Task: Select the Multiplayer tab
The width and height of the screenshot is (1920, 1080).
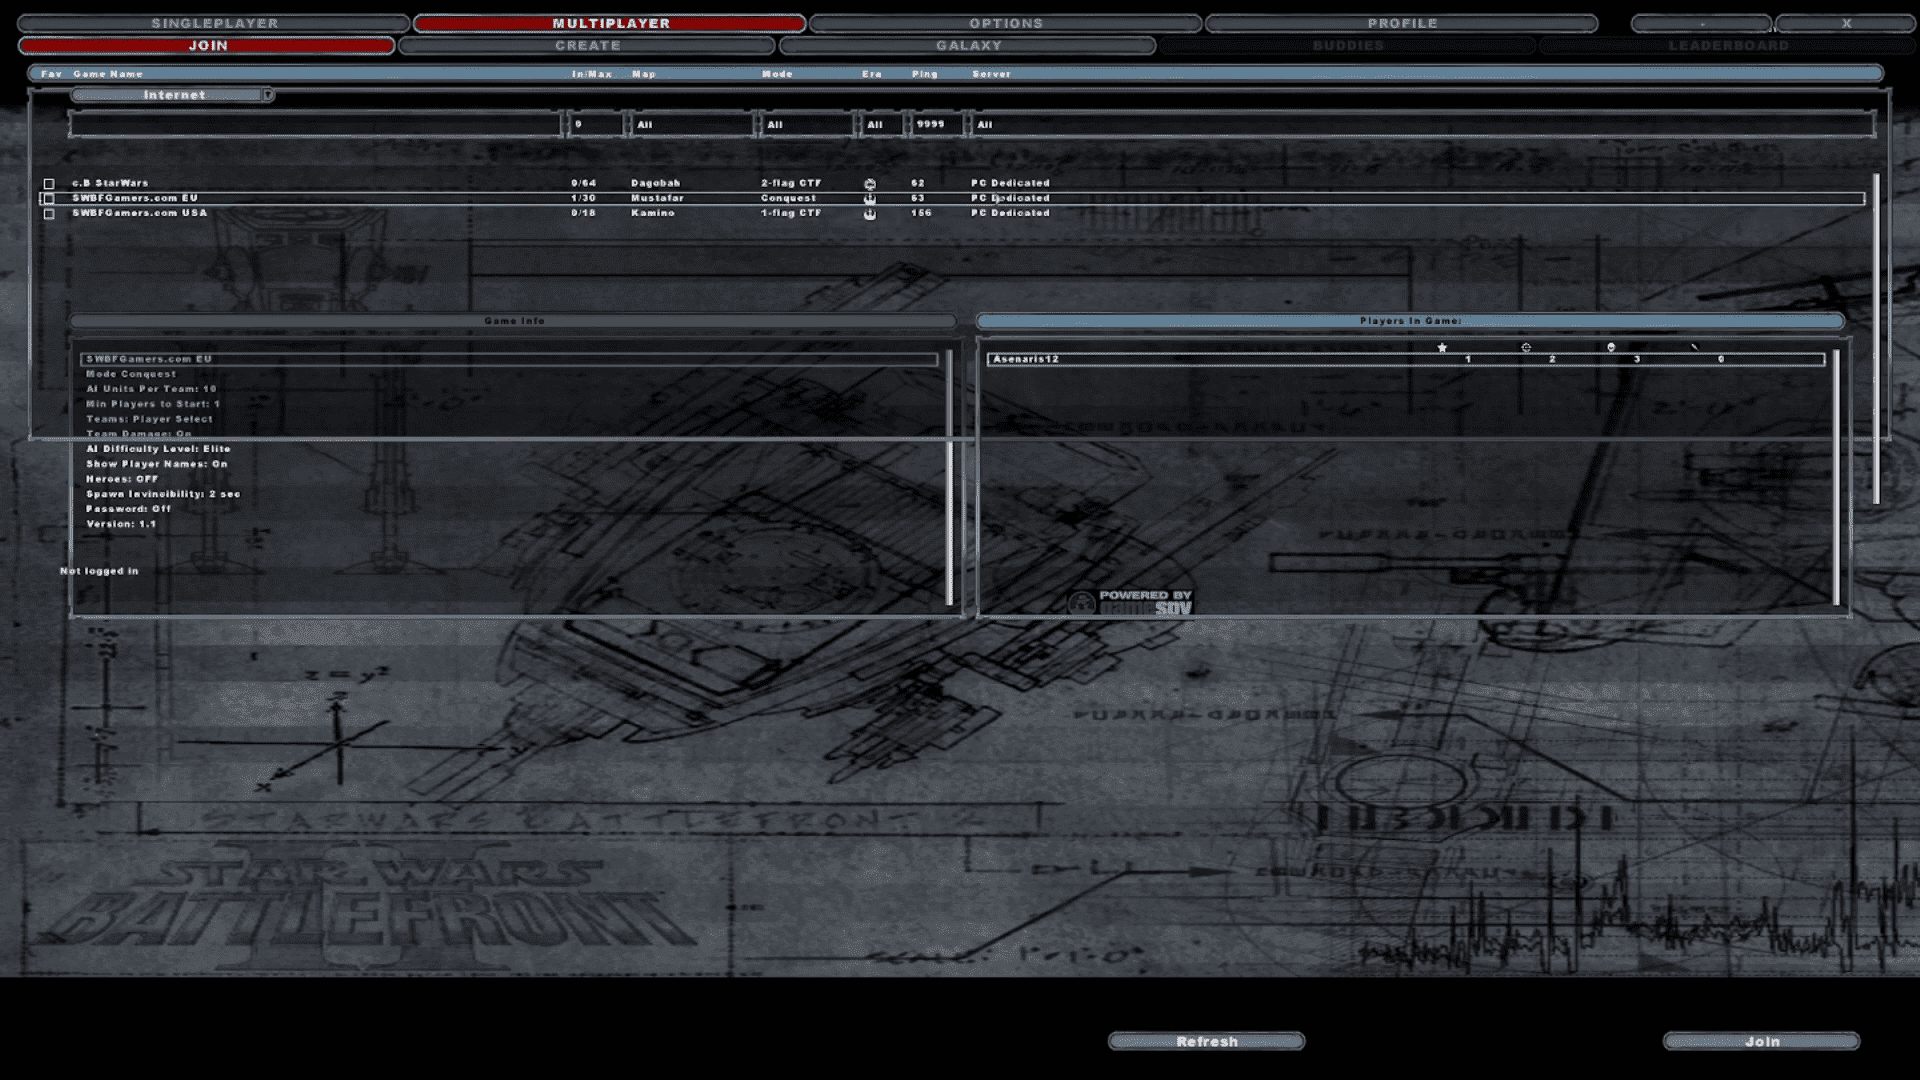Action: pyautogui.click(x=610, y=23)
